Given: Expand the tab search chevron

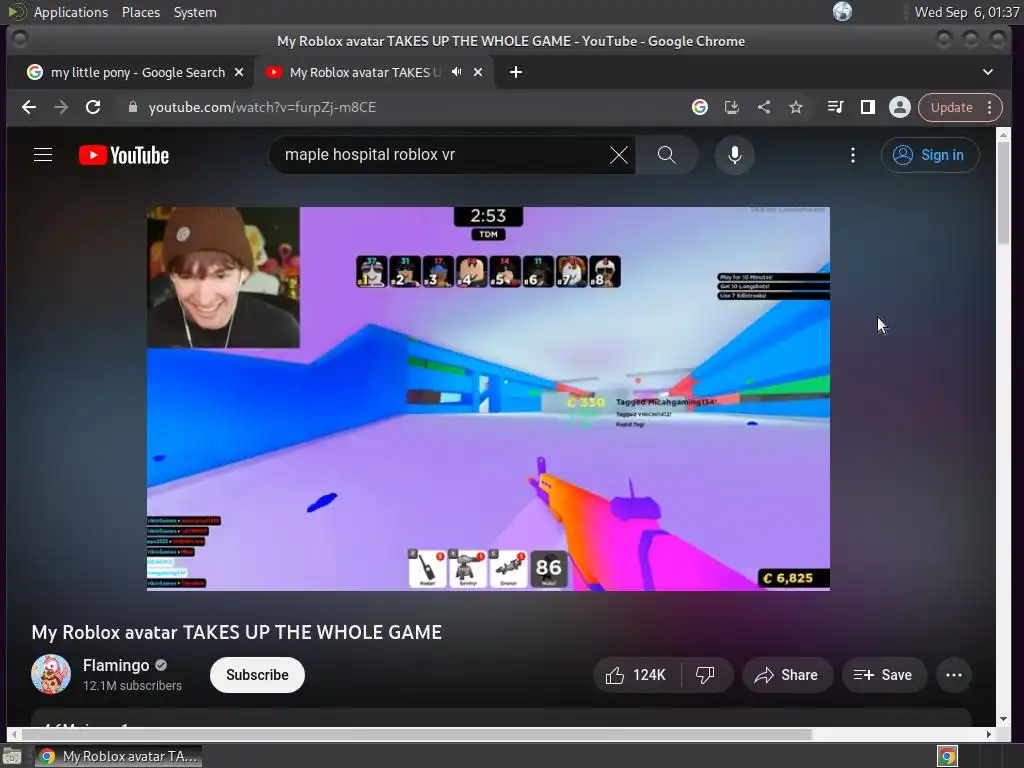Looking at the screenshot, I should tap(987, 72).
